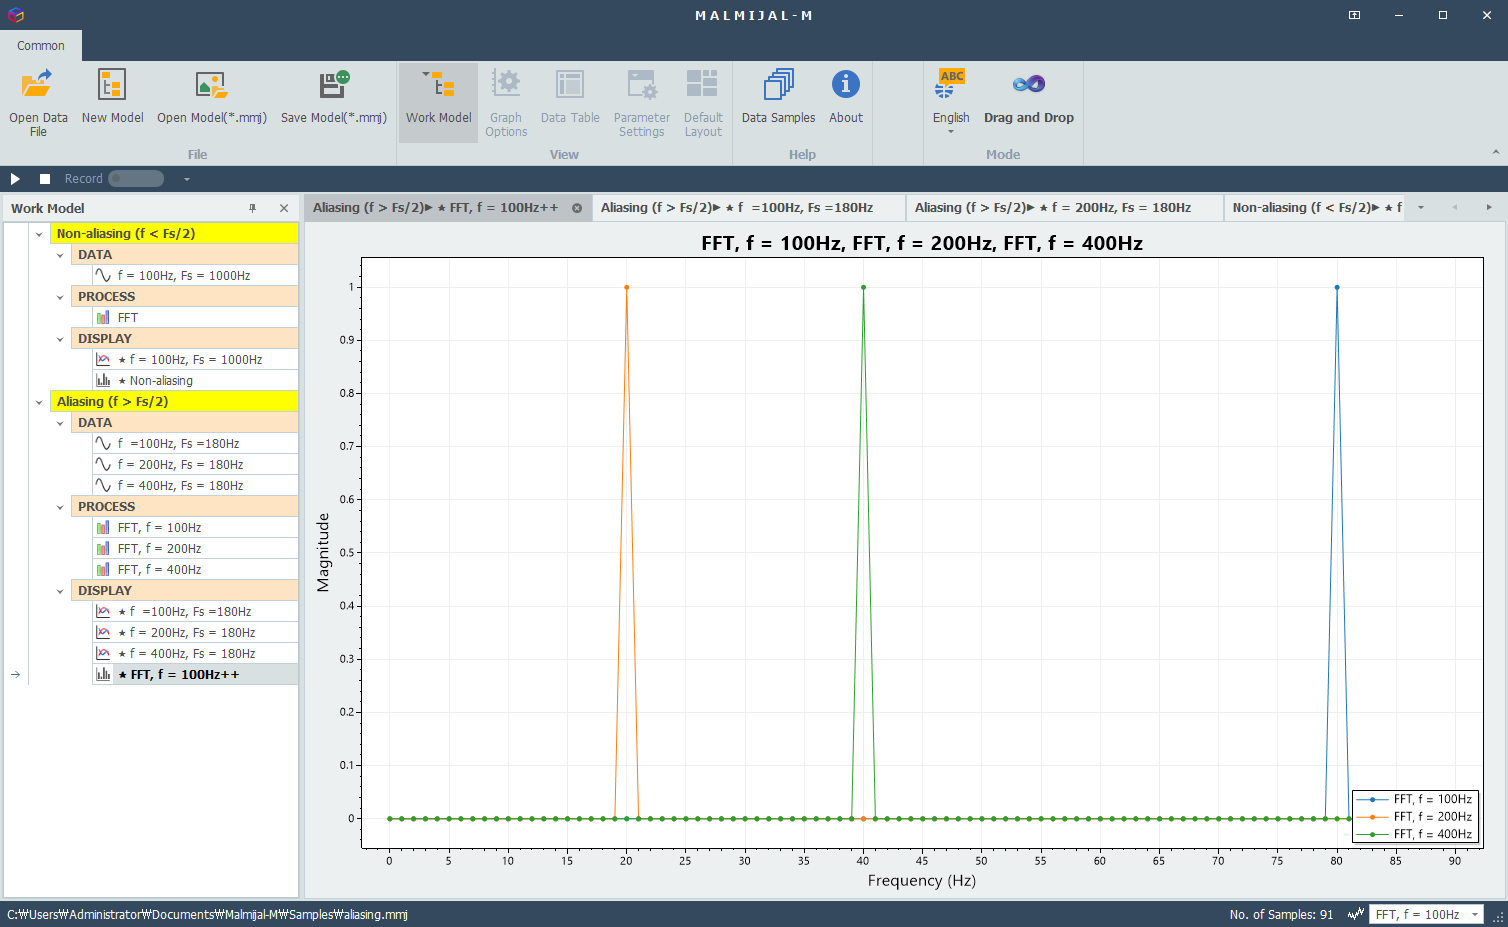Screen dimensions: 1508x927
Task: Open display ★ f = 200Hz, Fs = 180Hz
Action: coord(195,632)
